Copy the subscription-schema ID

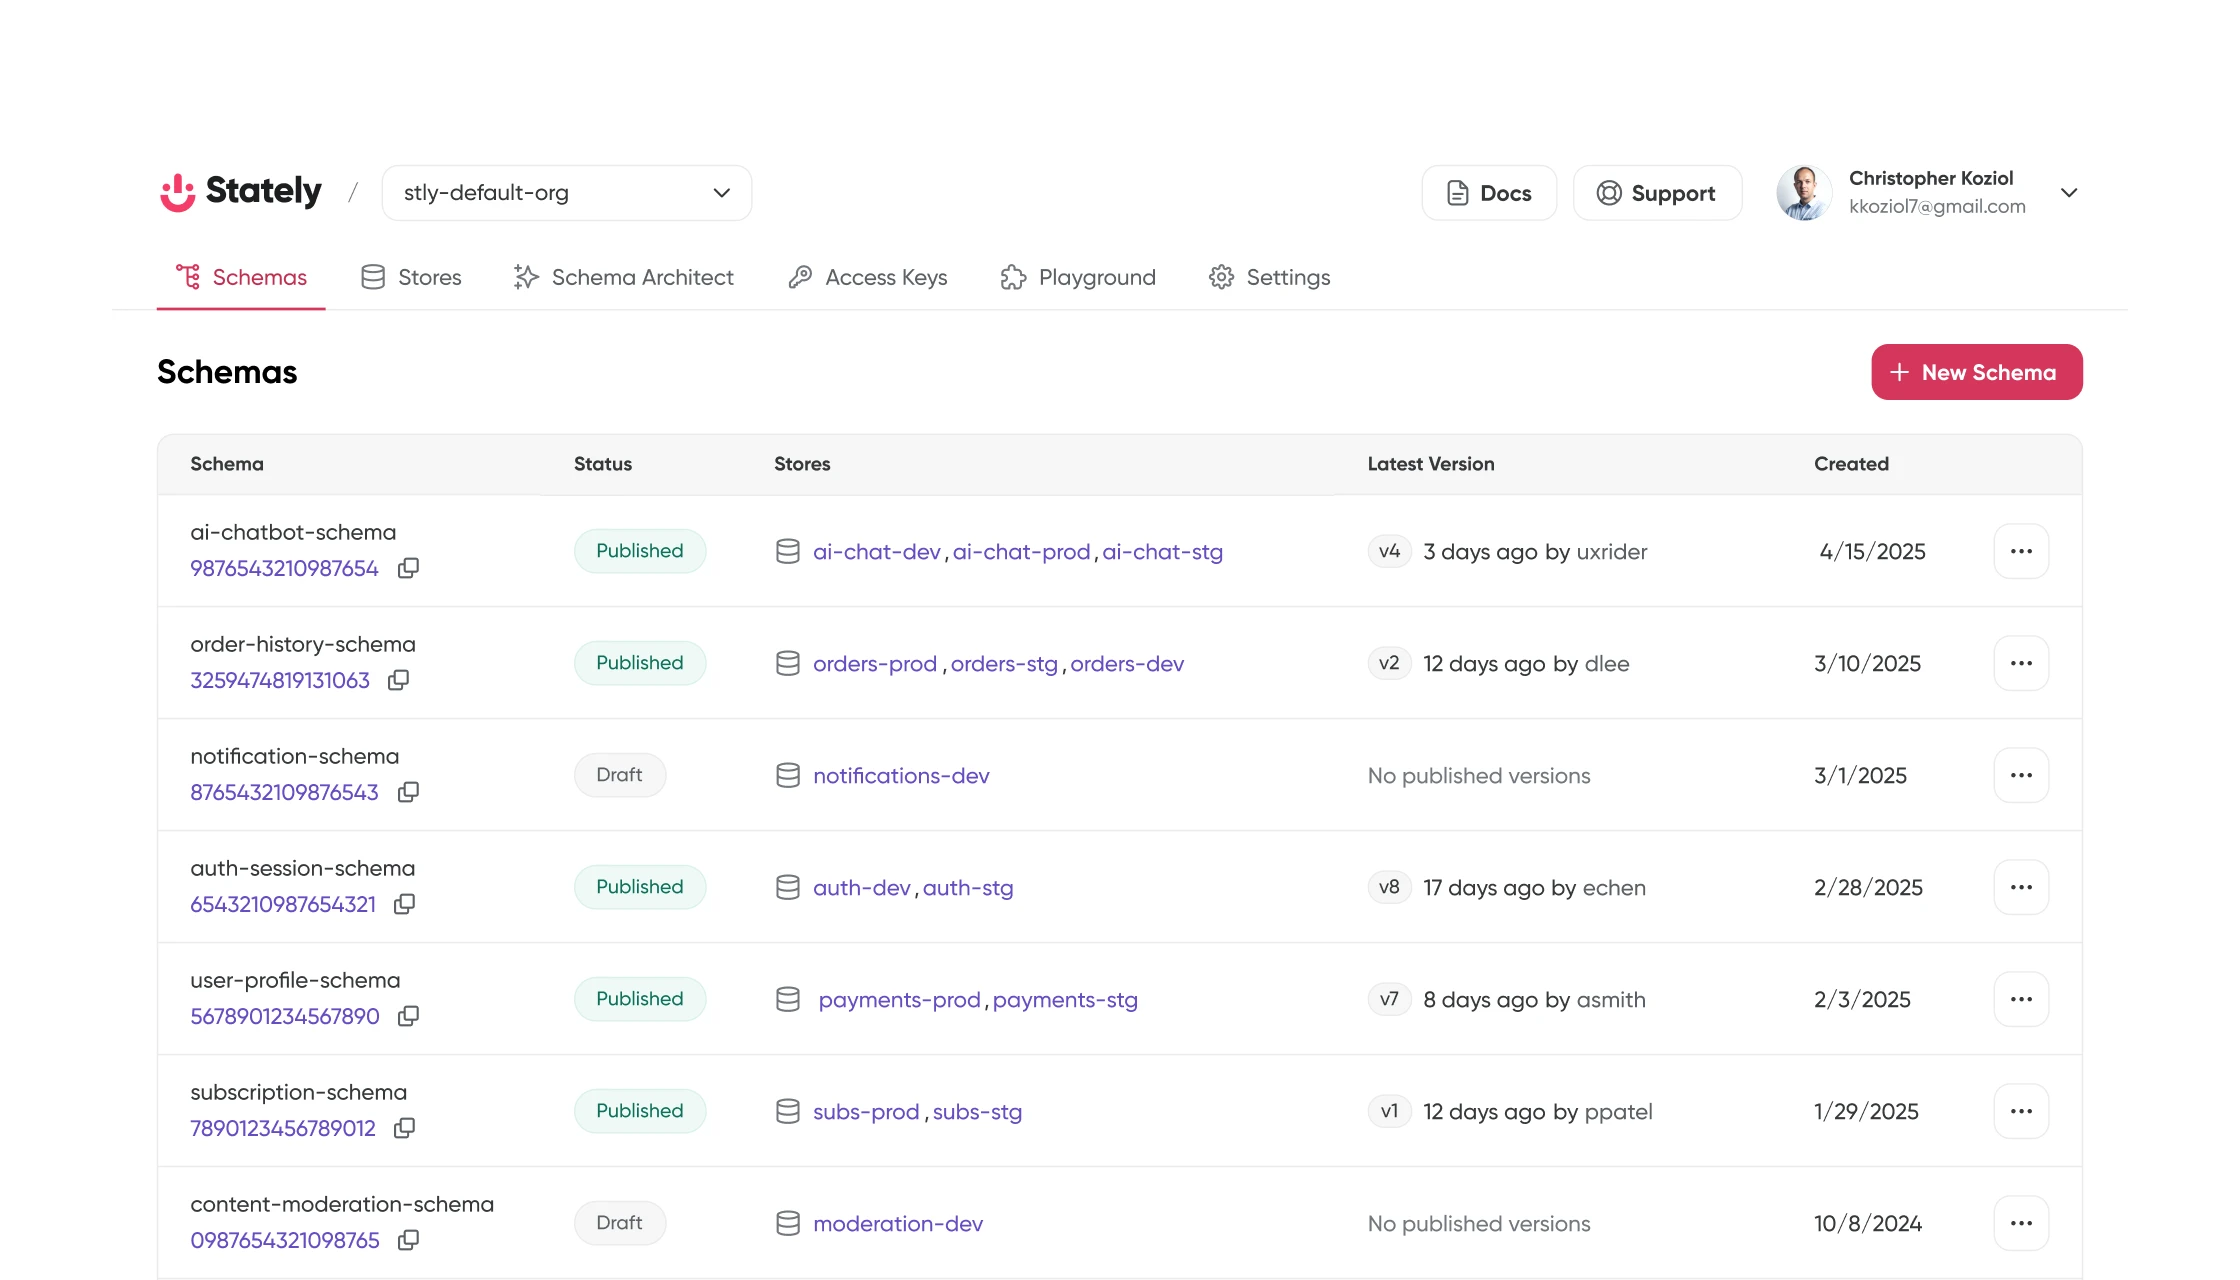click(404, 1128)
